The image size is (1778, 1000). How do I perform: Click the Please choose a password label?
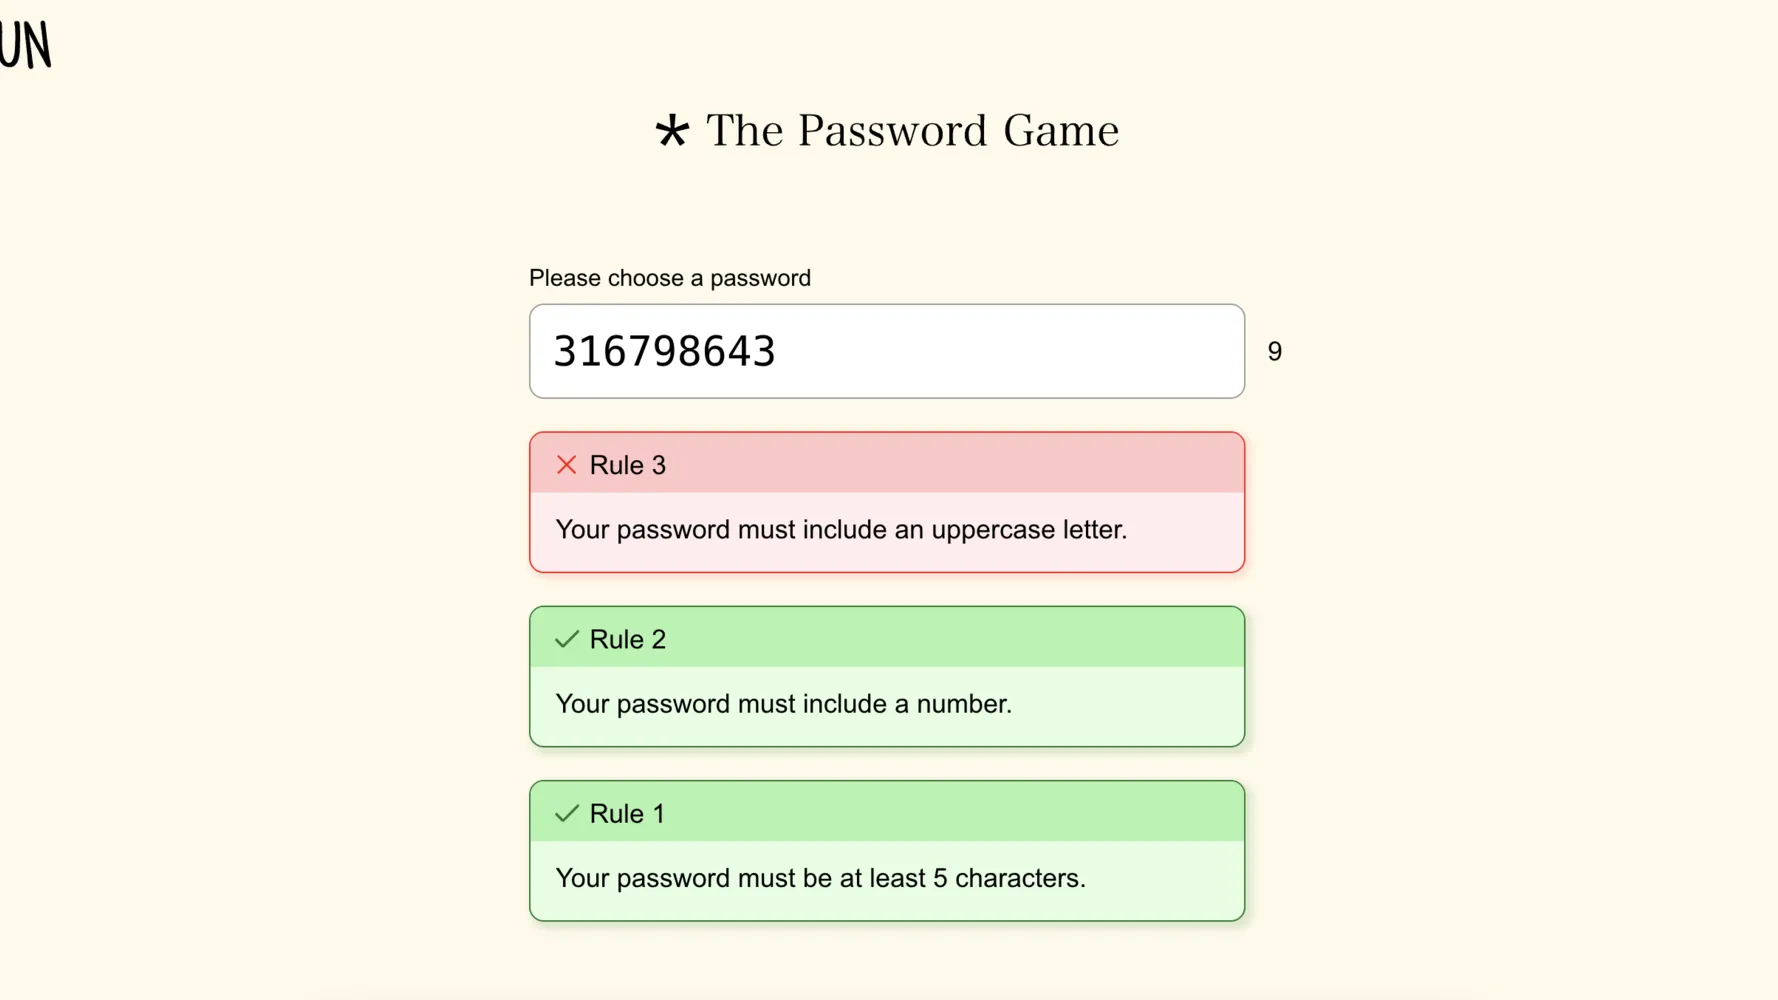(669, 277)
